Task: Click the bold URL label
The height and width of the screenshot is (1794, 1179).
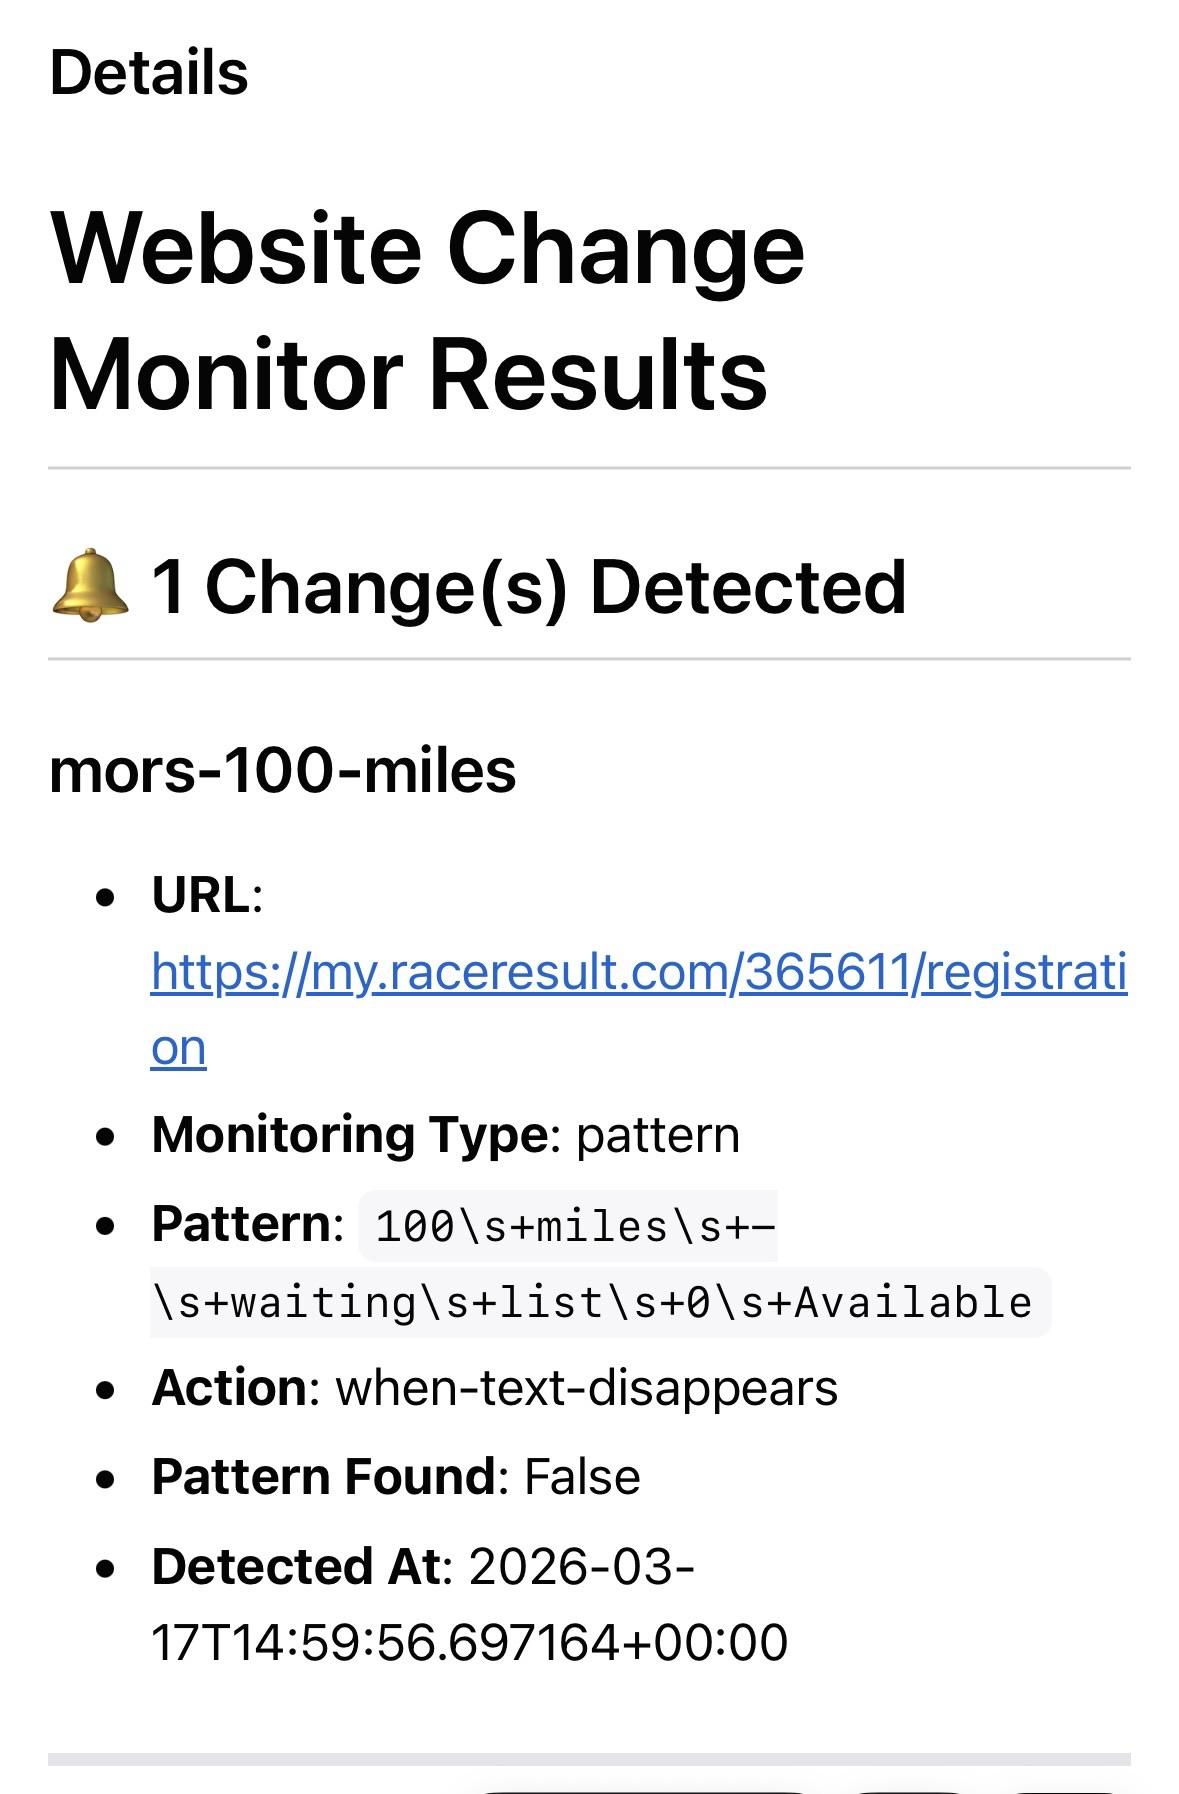Action: (x=201, y=894)
